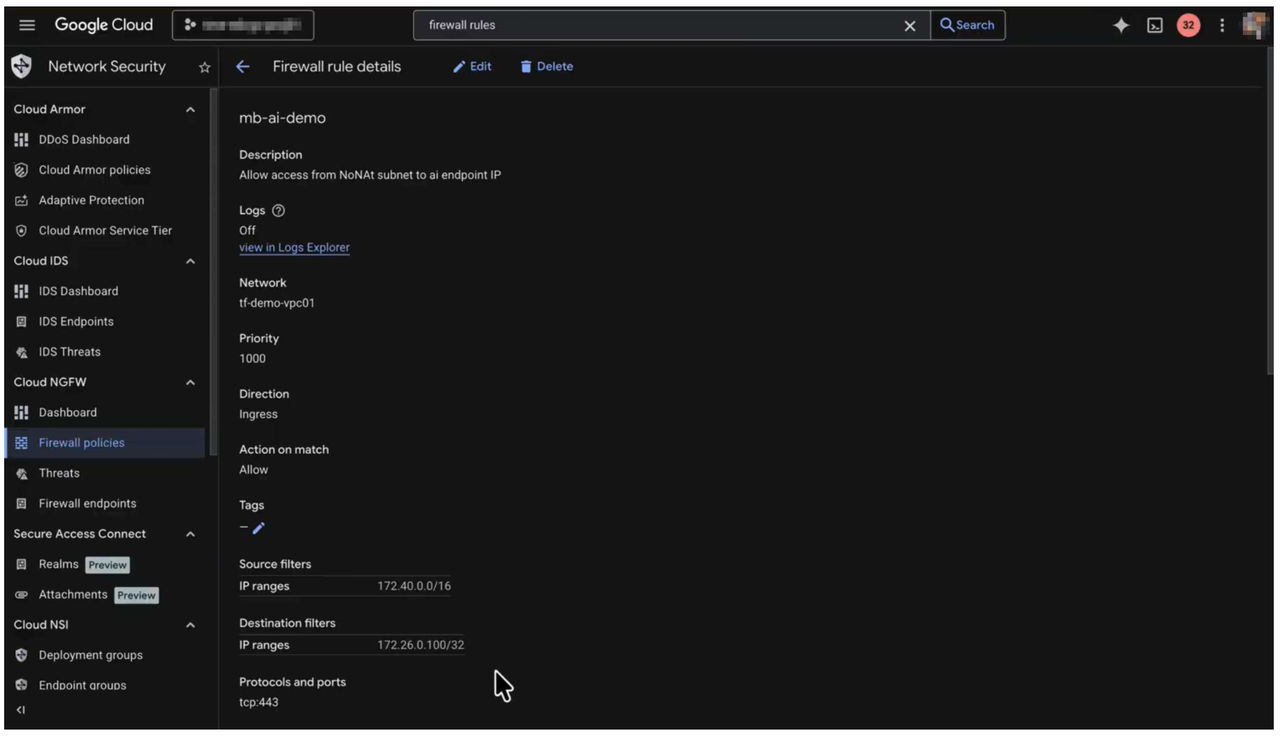This screenshot has width=1280, height=737.
Task: Click the Network Security shield icon
Action: (x=21, y=67)
